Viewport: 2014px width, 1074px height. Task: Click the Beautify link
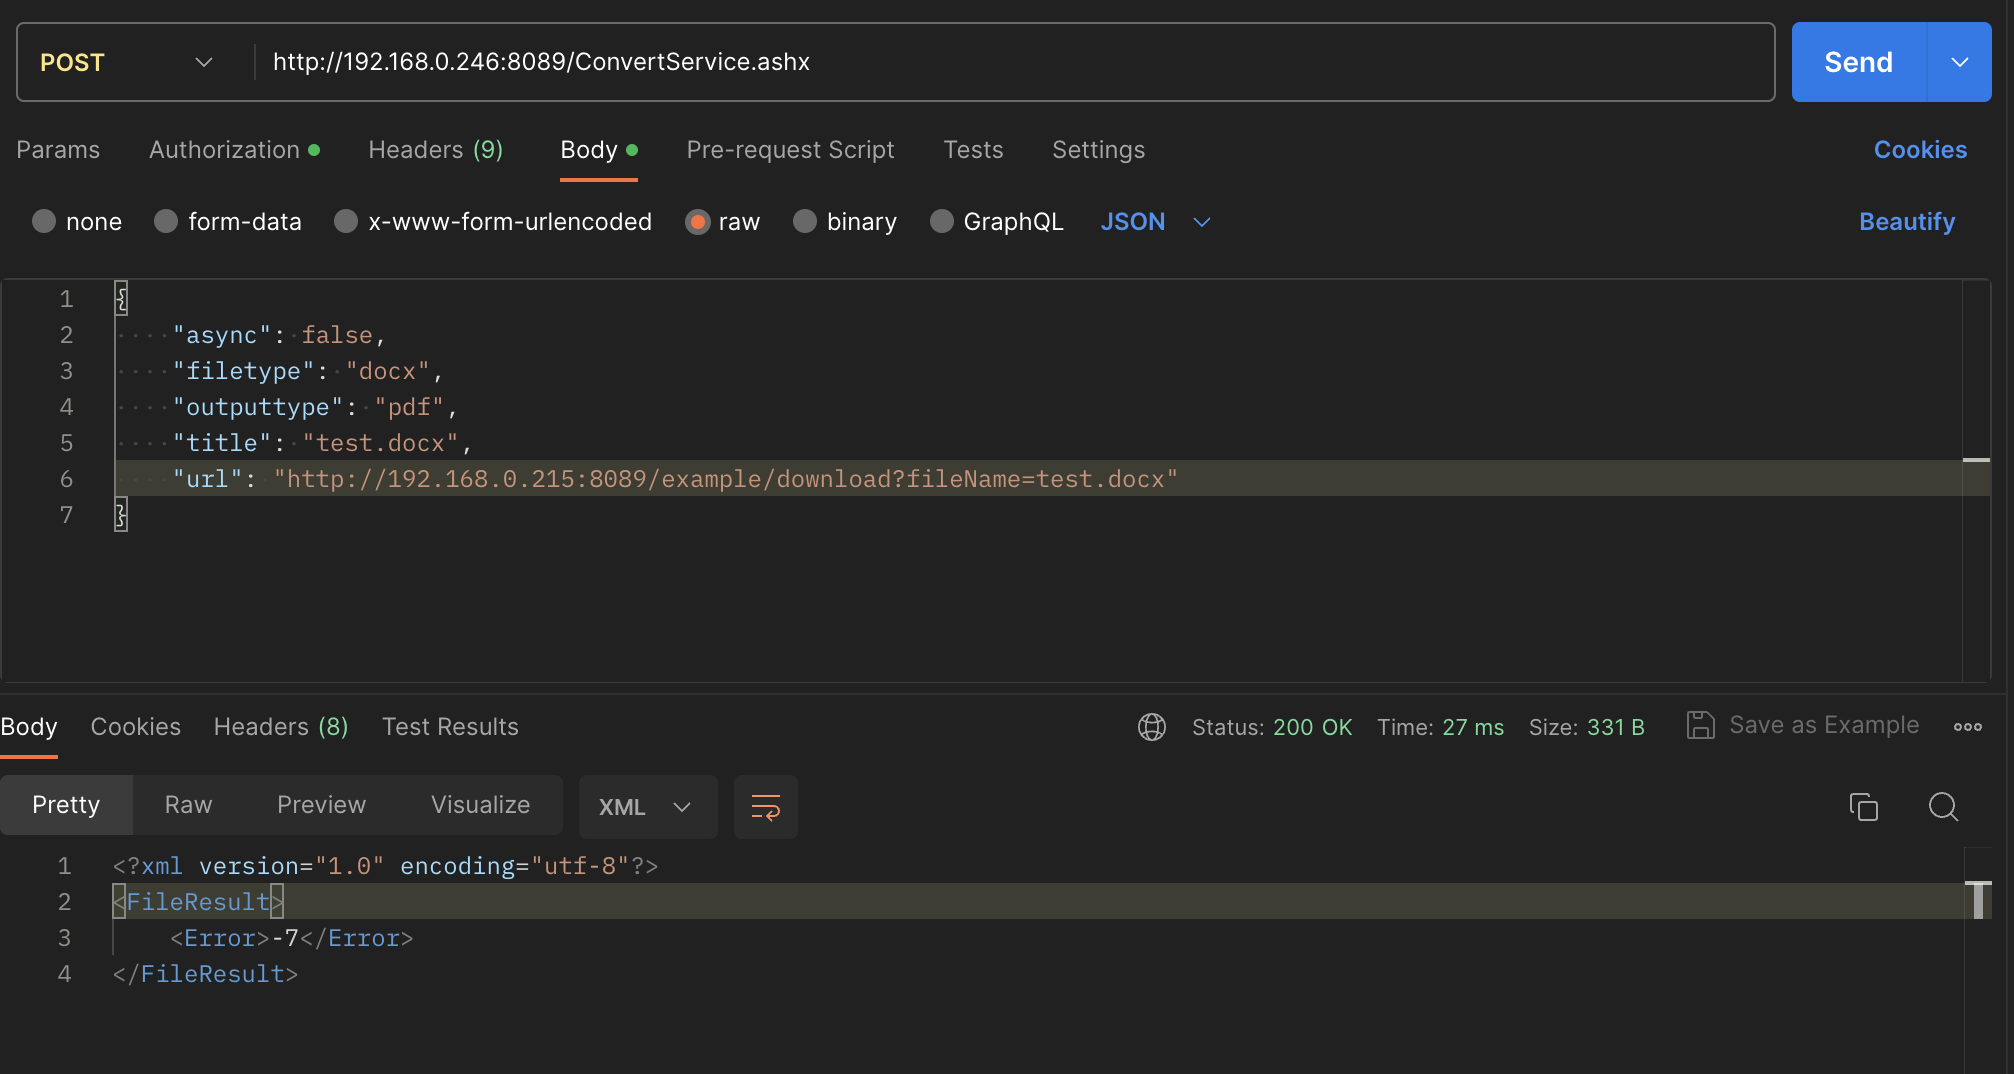click(1906, 222)
